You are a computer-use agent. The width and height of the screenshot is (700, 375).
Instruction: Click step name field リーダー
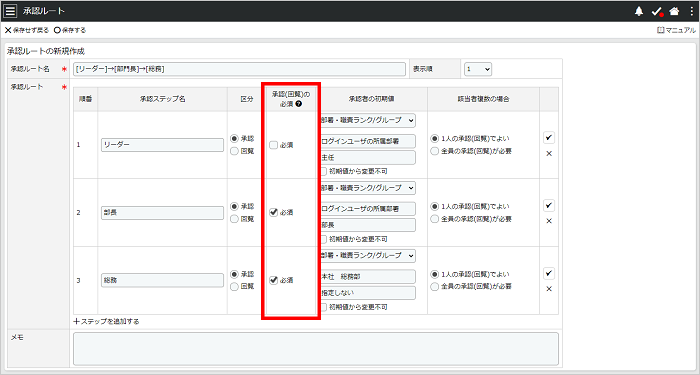[162, 145]
